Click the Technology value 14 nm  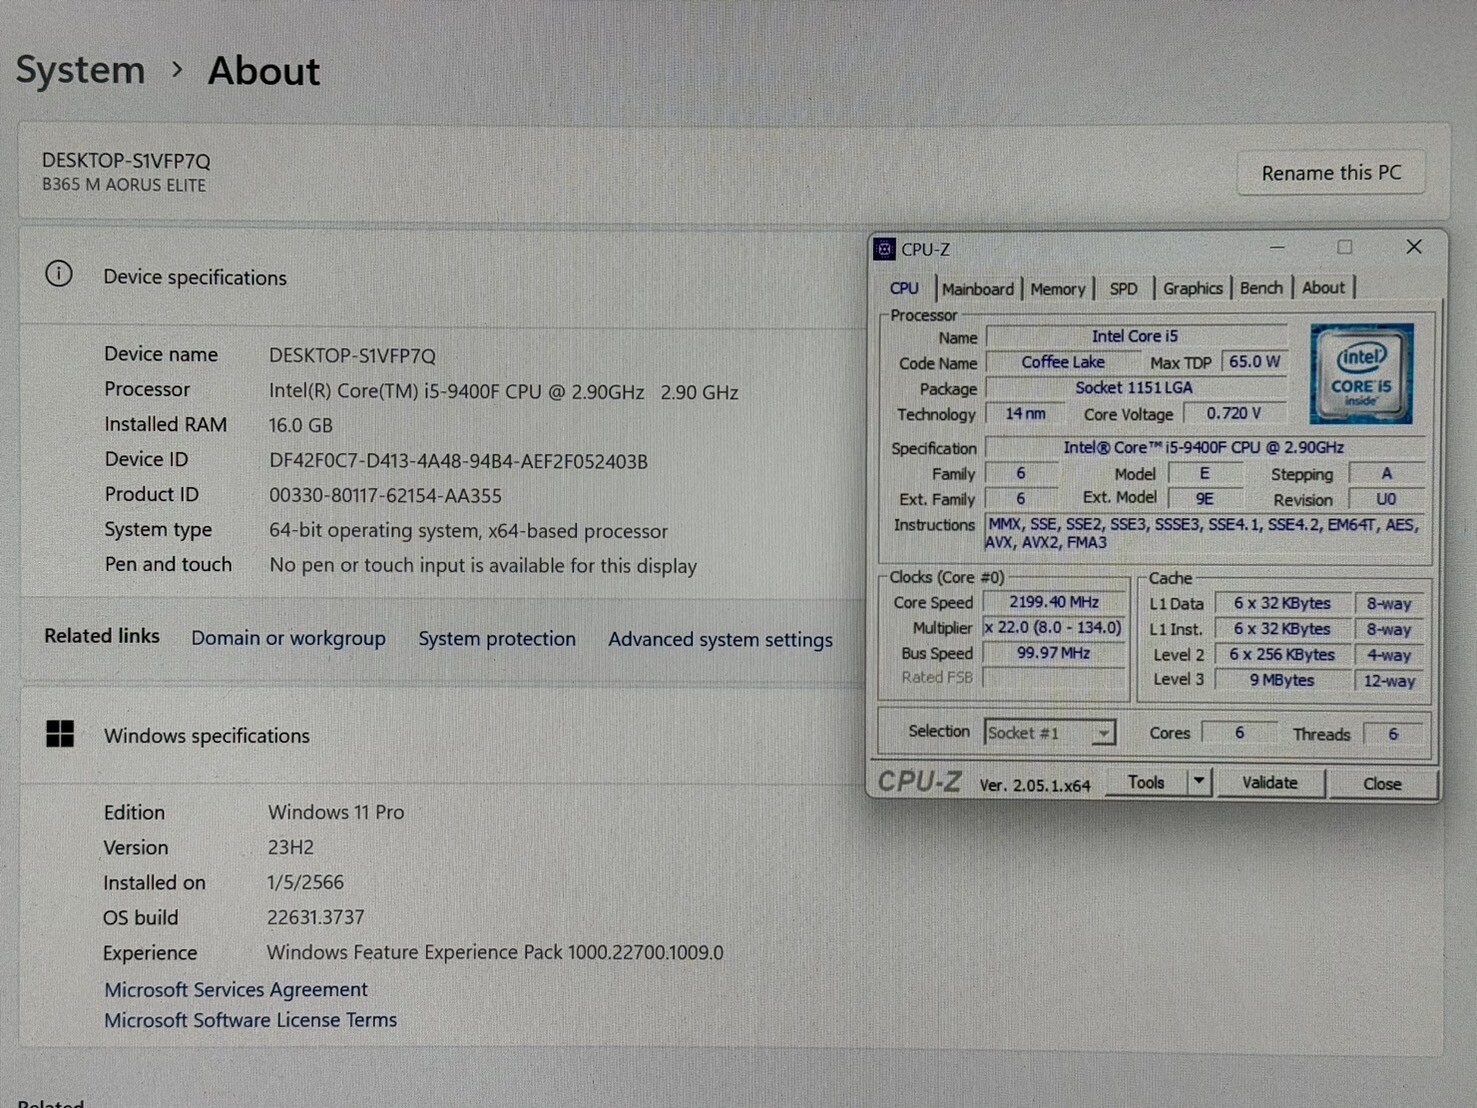1025,413
